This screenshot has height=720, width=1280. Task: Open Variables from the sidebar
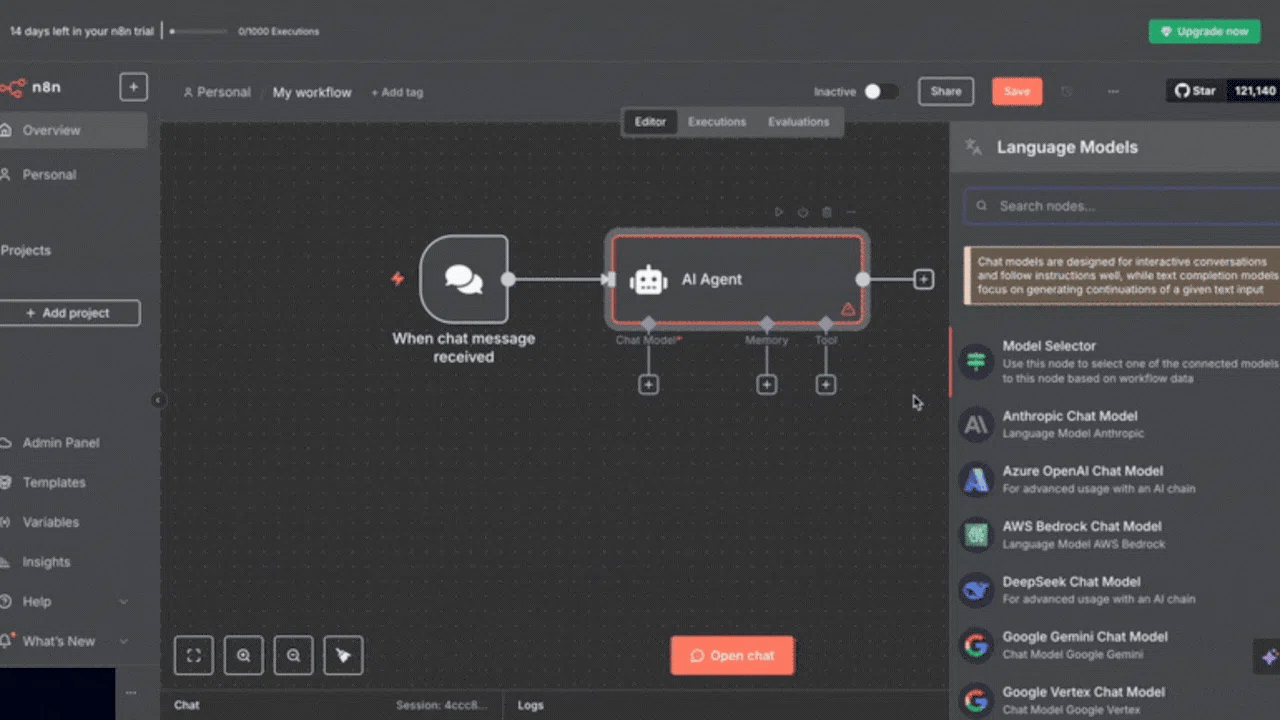click(x=73, y=522)
